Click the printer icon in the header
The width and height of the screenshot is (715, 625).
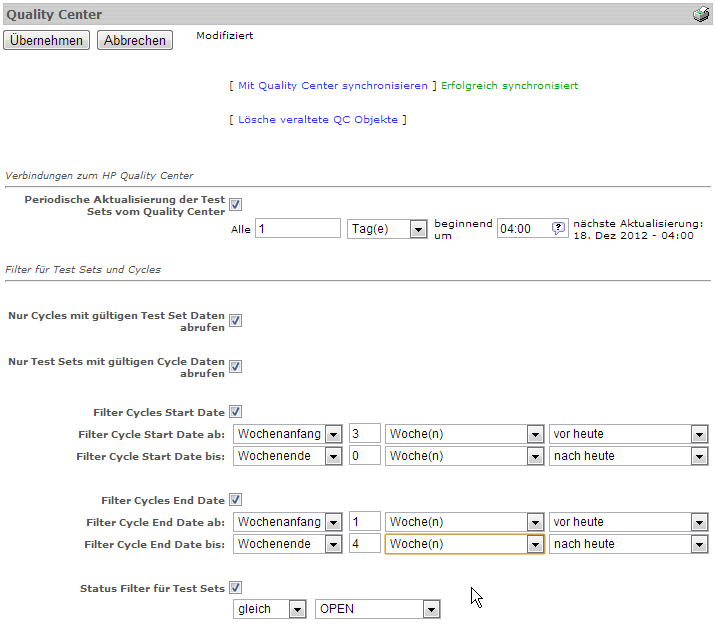(x=700, y=14)
